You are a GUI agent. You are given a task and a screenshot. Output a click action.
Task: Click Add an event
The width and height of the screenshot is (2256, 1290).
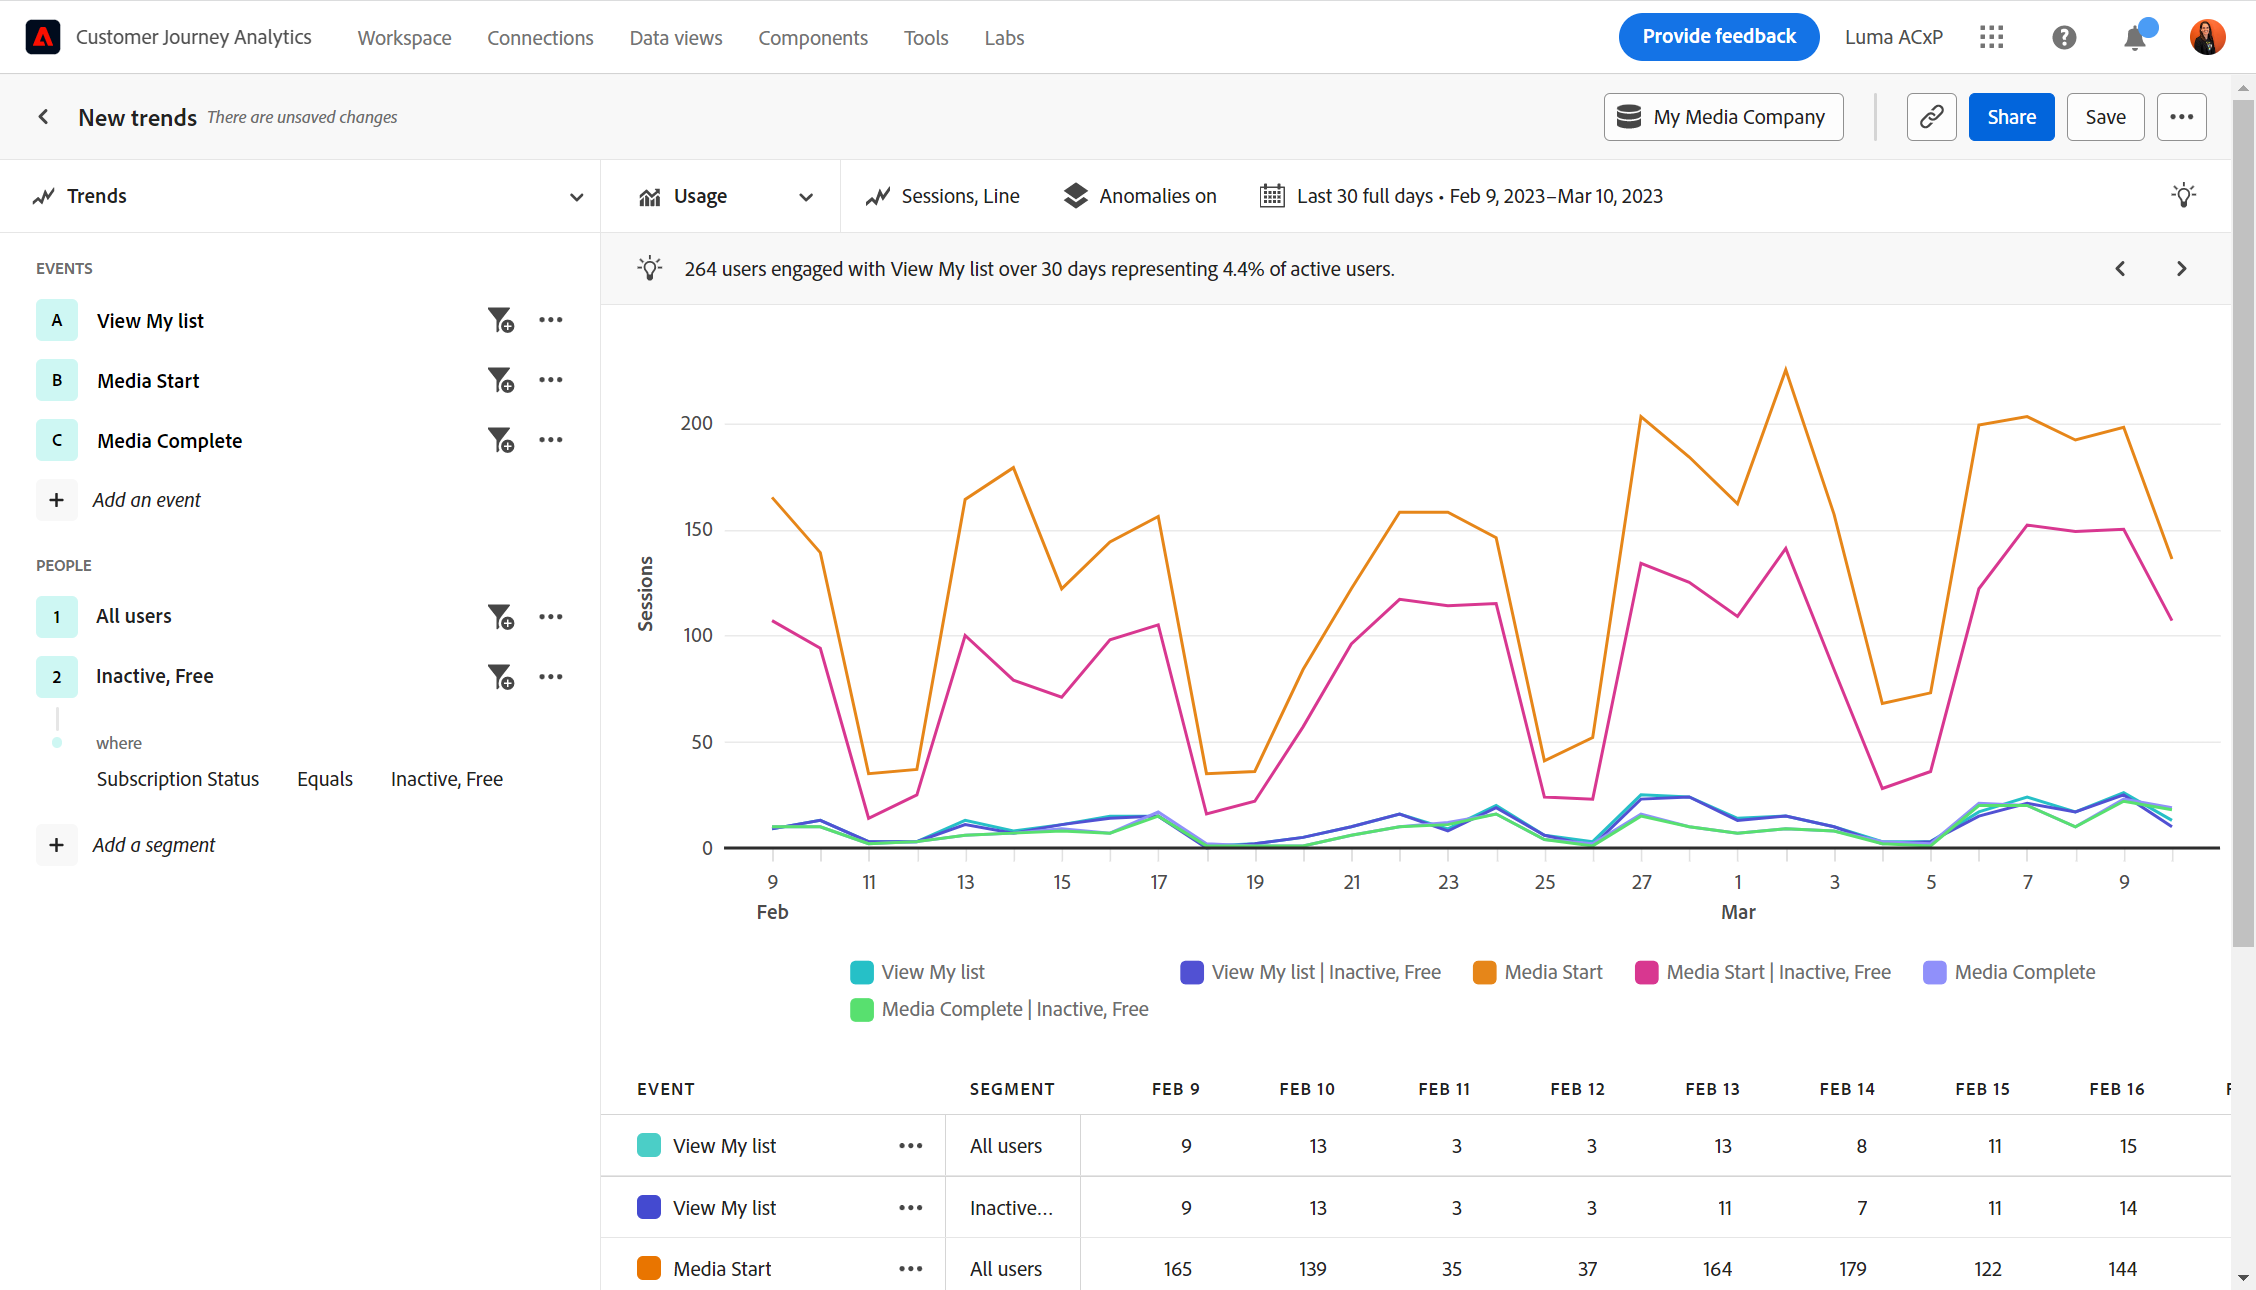146,500
